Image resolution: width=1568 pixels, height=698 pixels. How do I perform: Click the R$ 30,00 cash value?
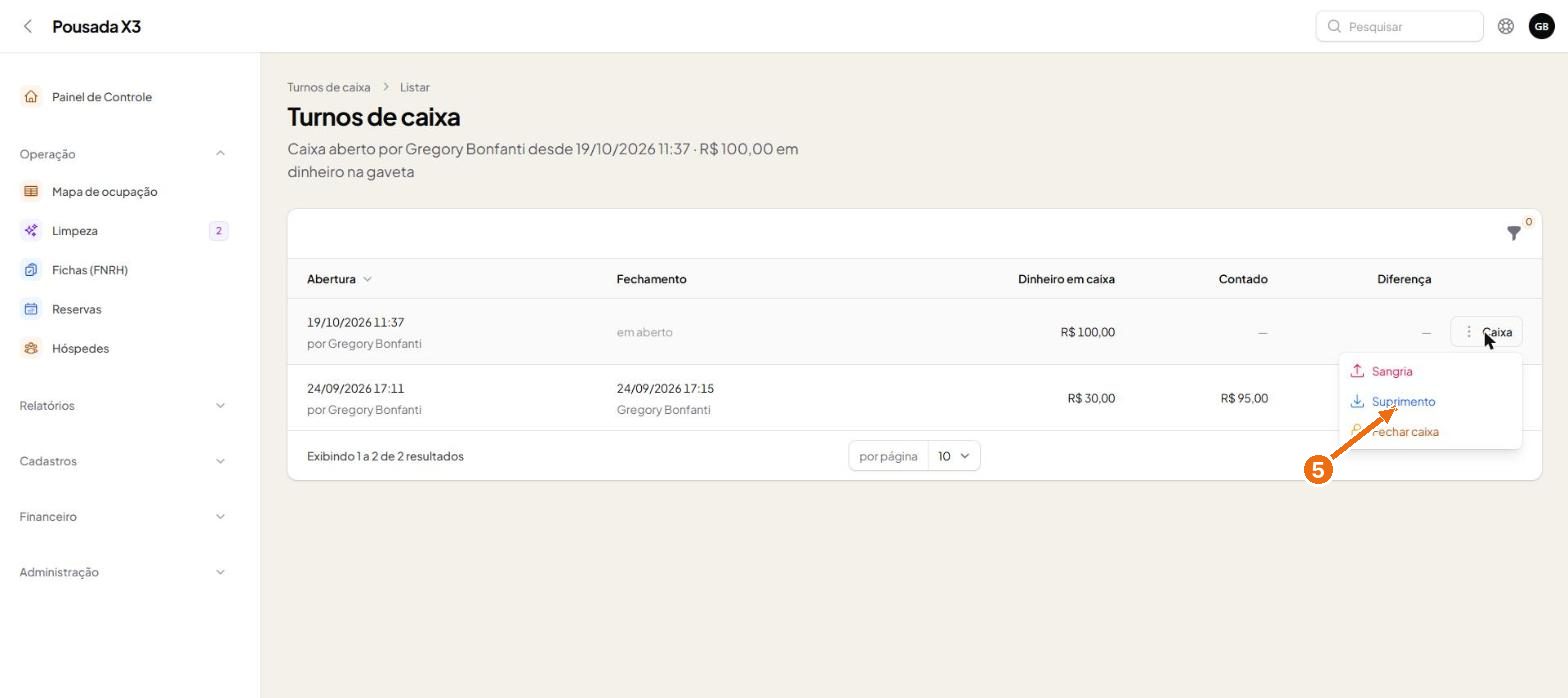pyautogui.click(x=1091, y=398)
